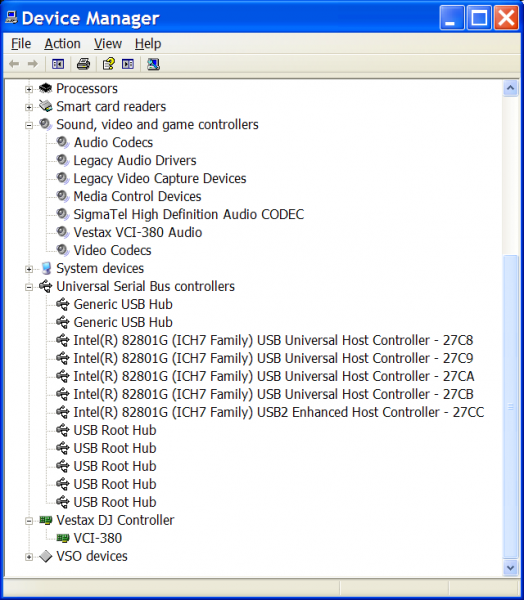
Task: Select the green VCI-380 device icon
Action: click(63, 538)
